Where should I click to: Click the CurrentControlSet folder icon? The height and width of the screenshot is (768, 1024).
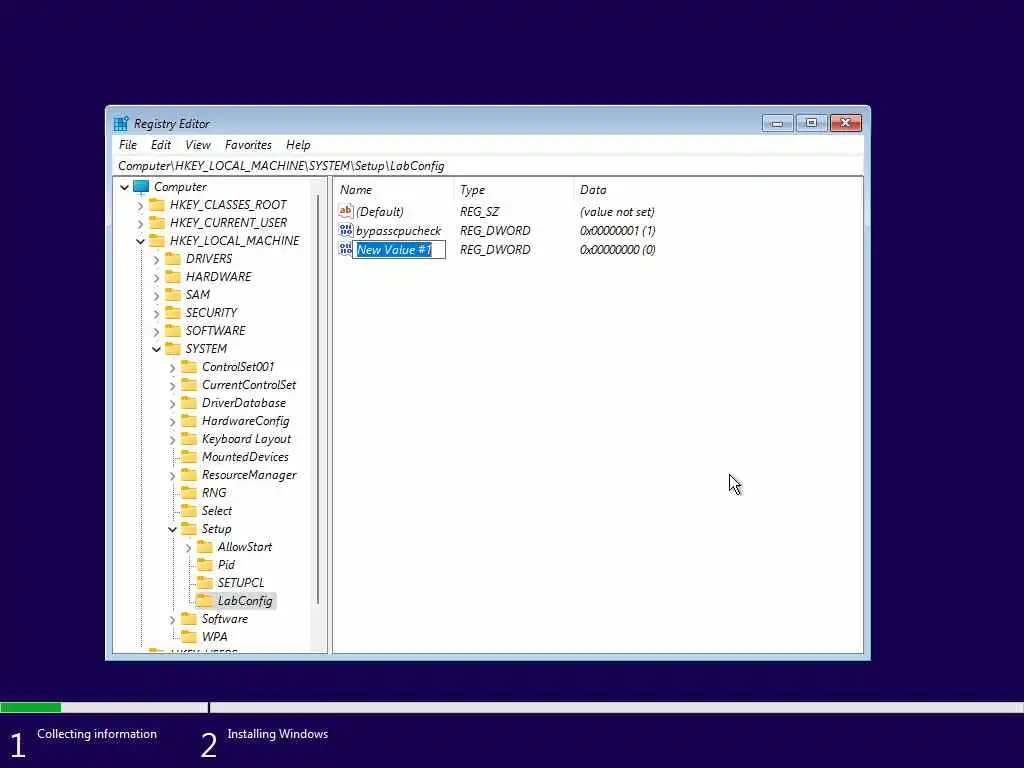189,385
